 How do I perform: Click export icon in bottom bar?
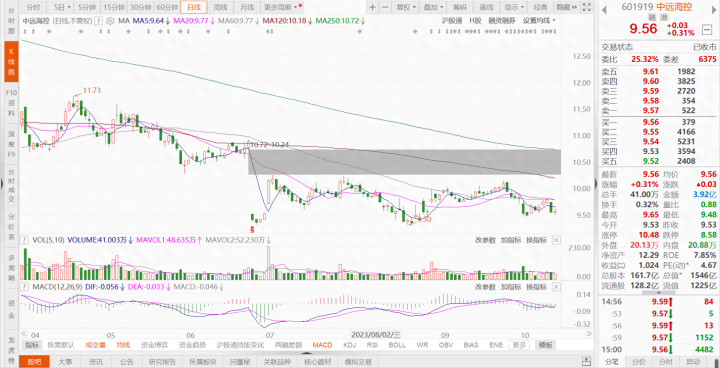pyautogui.click(x=586, y=362)
